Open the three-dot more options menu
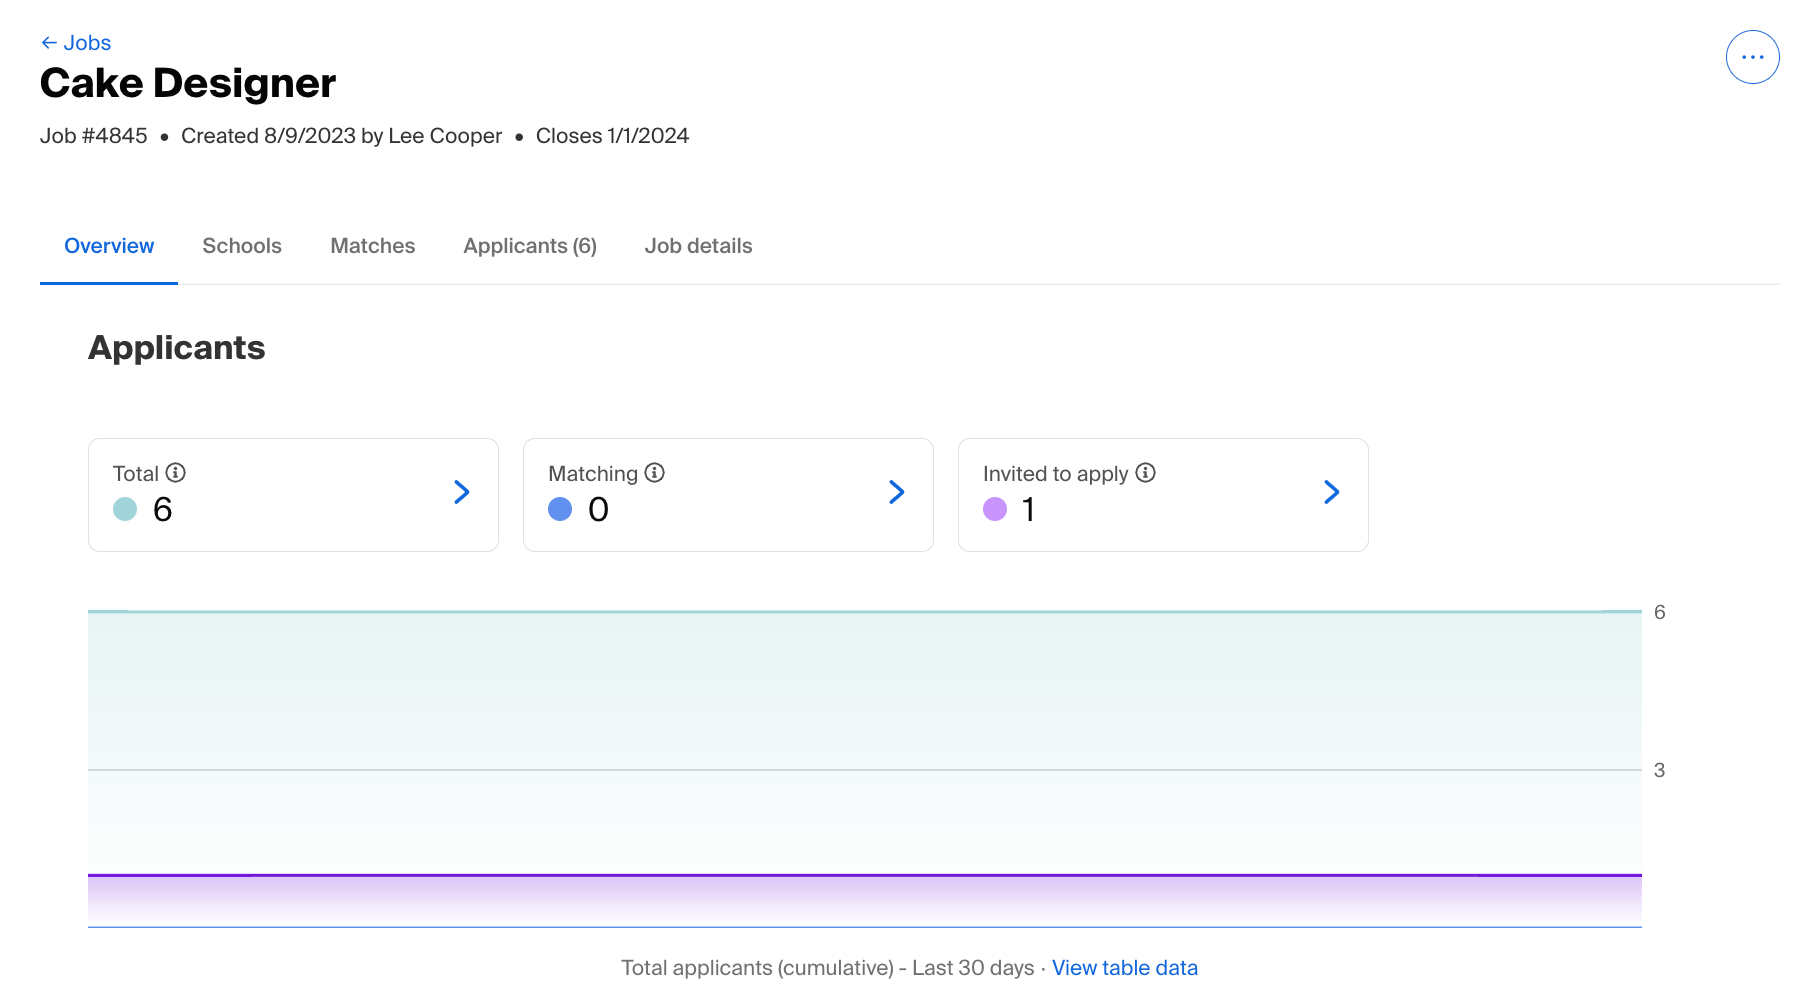1816x1008 pixels. point(1752,57)
